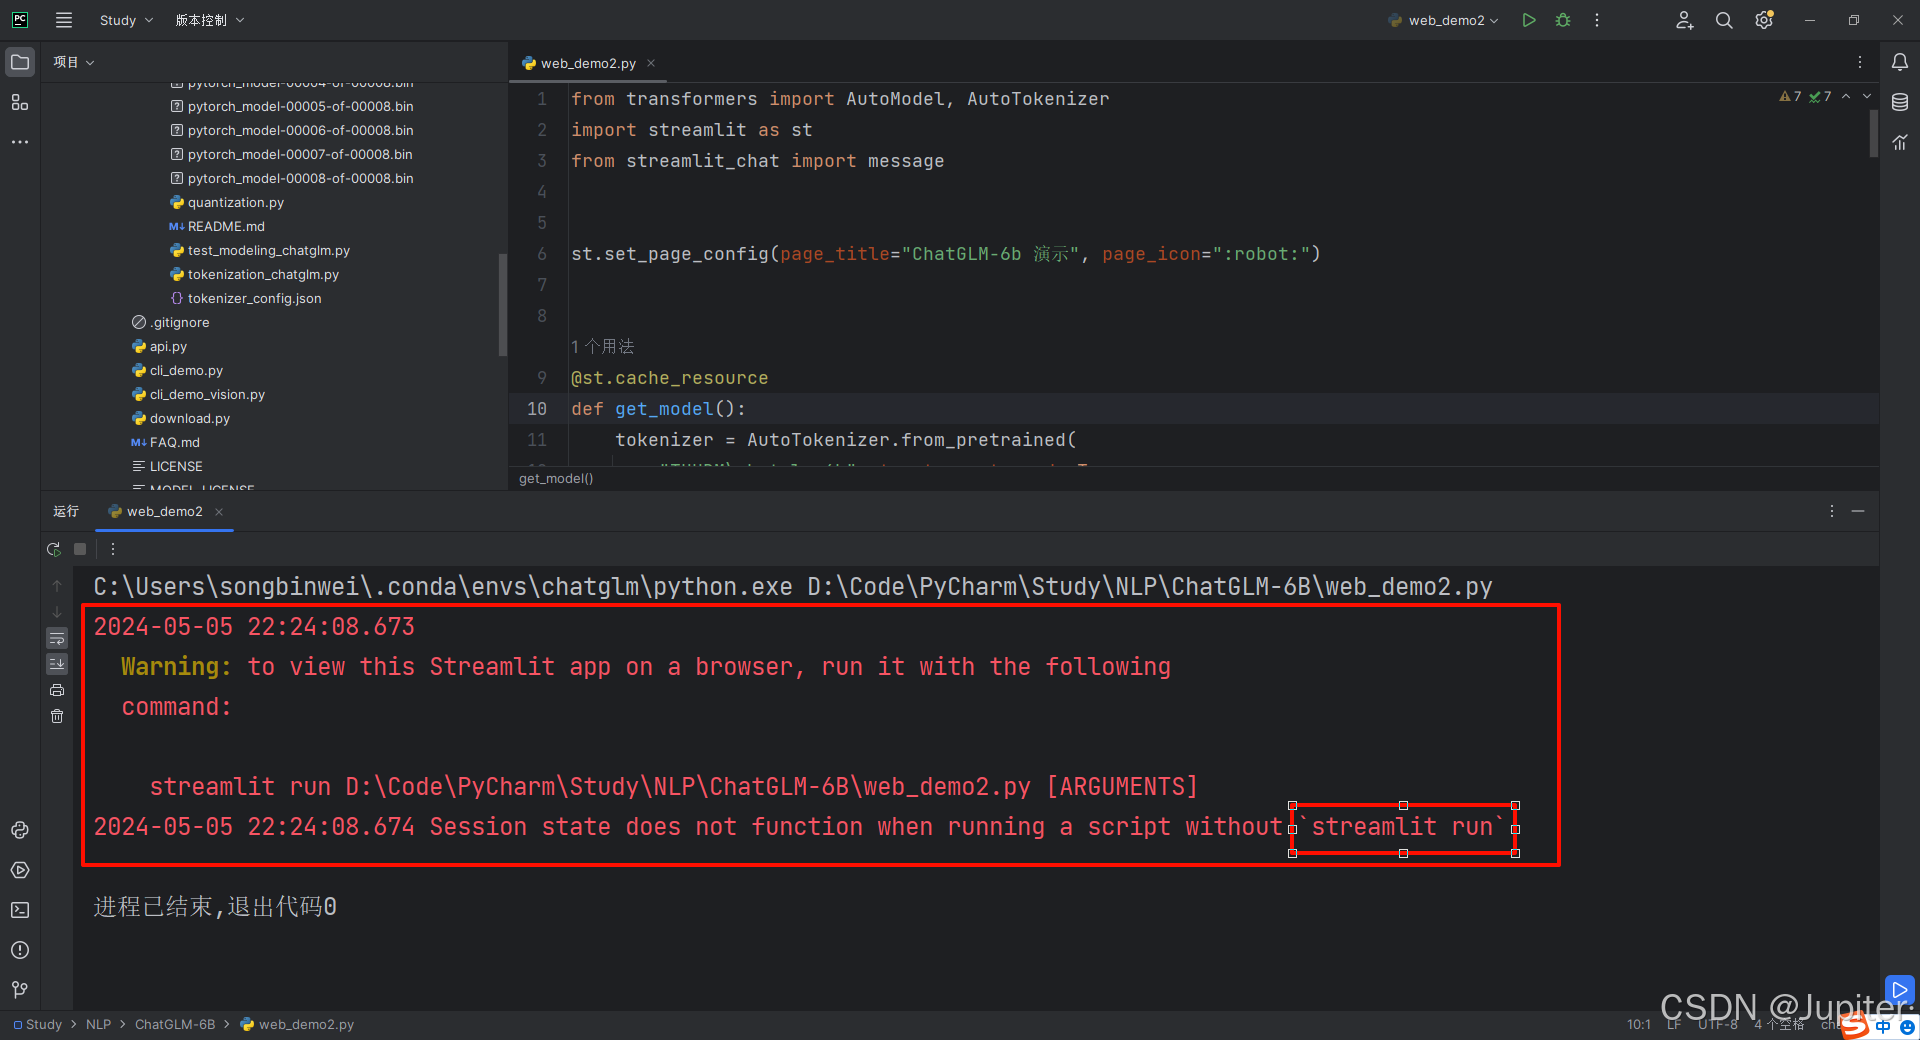Open the main hamburger menu
The width and height of the screenshot is (1920, 1040).
(64, 20)
